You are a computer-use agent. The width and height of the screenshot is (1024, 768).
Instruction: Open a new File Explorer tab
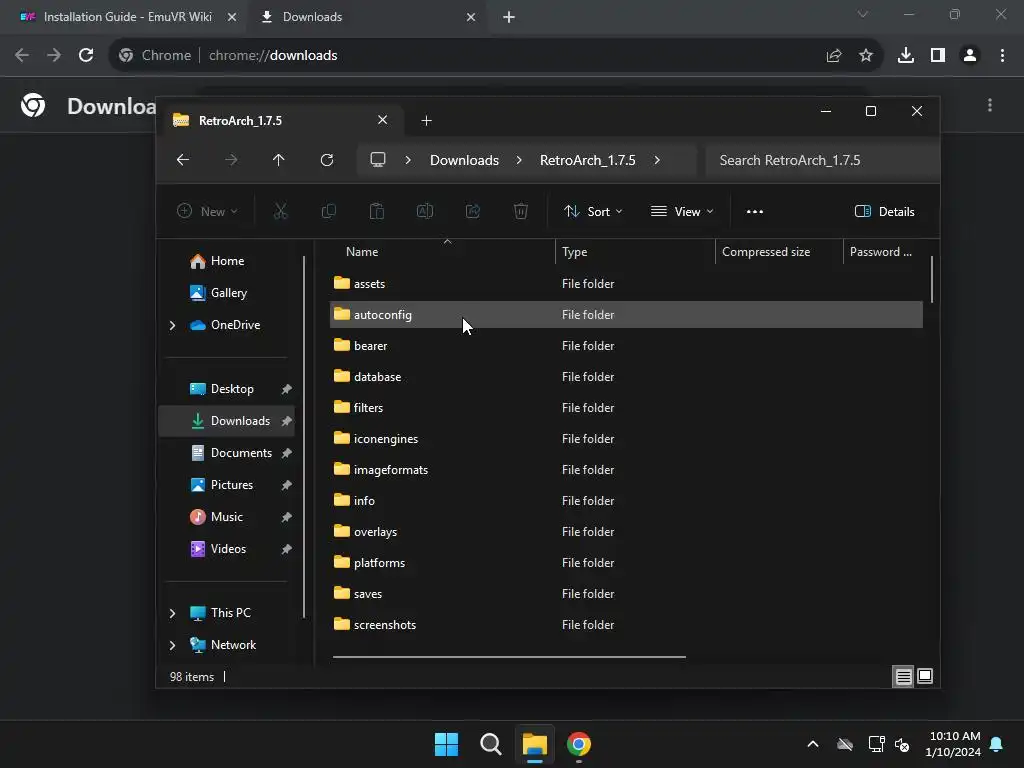click(x=426, y=120)
